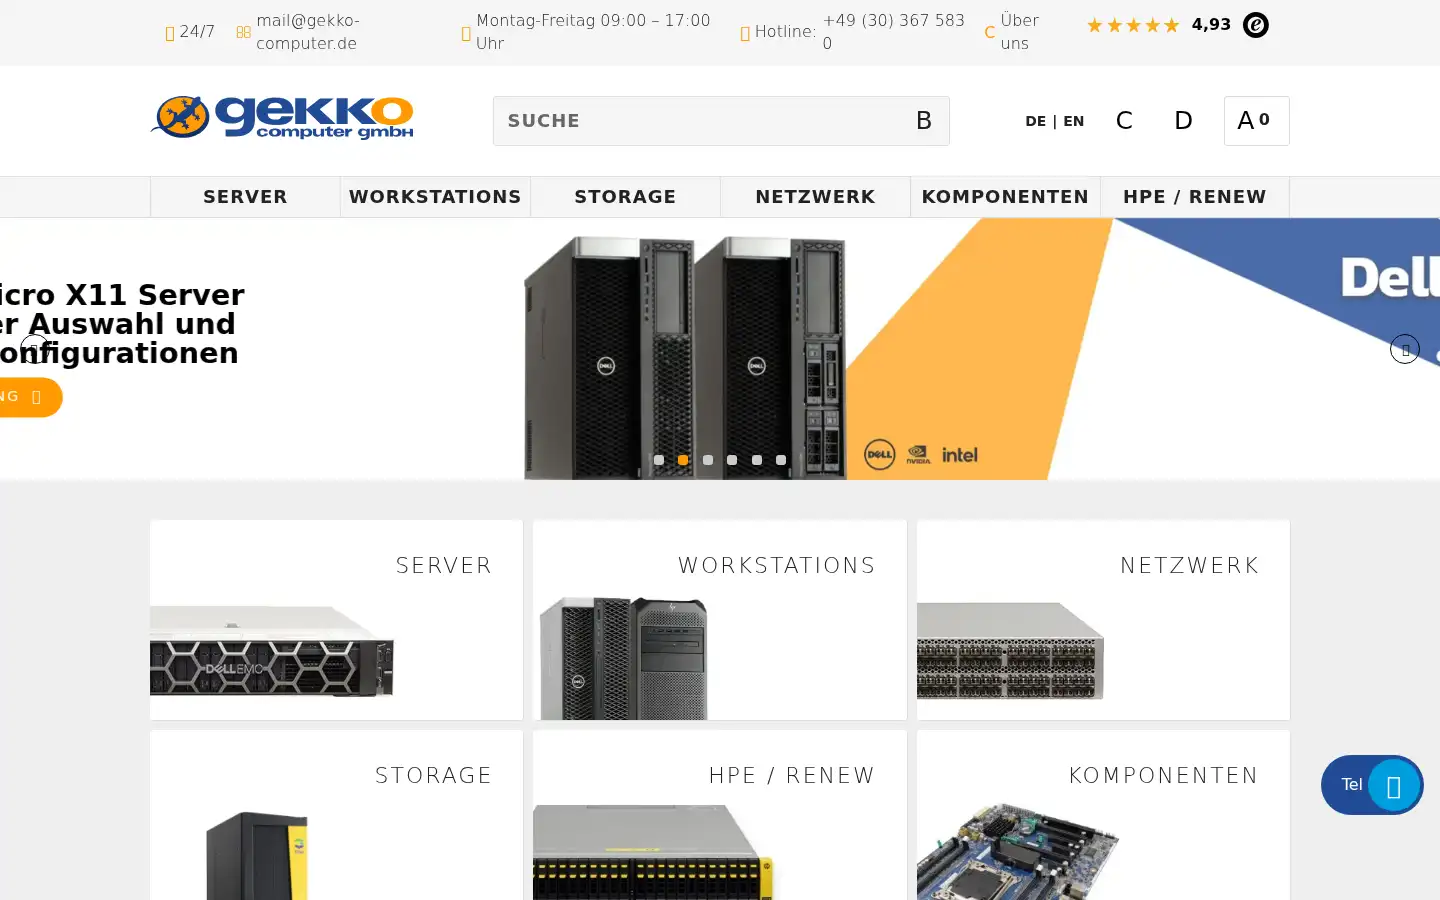
Task: Select the active orange second slider dot
Action: pyautogui.click(x=683, y=460)
